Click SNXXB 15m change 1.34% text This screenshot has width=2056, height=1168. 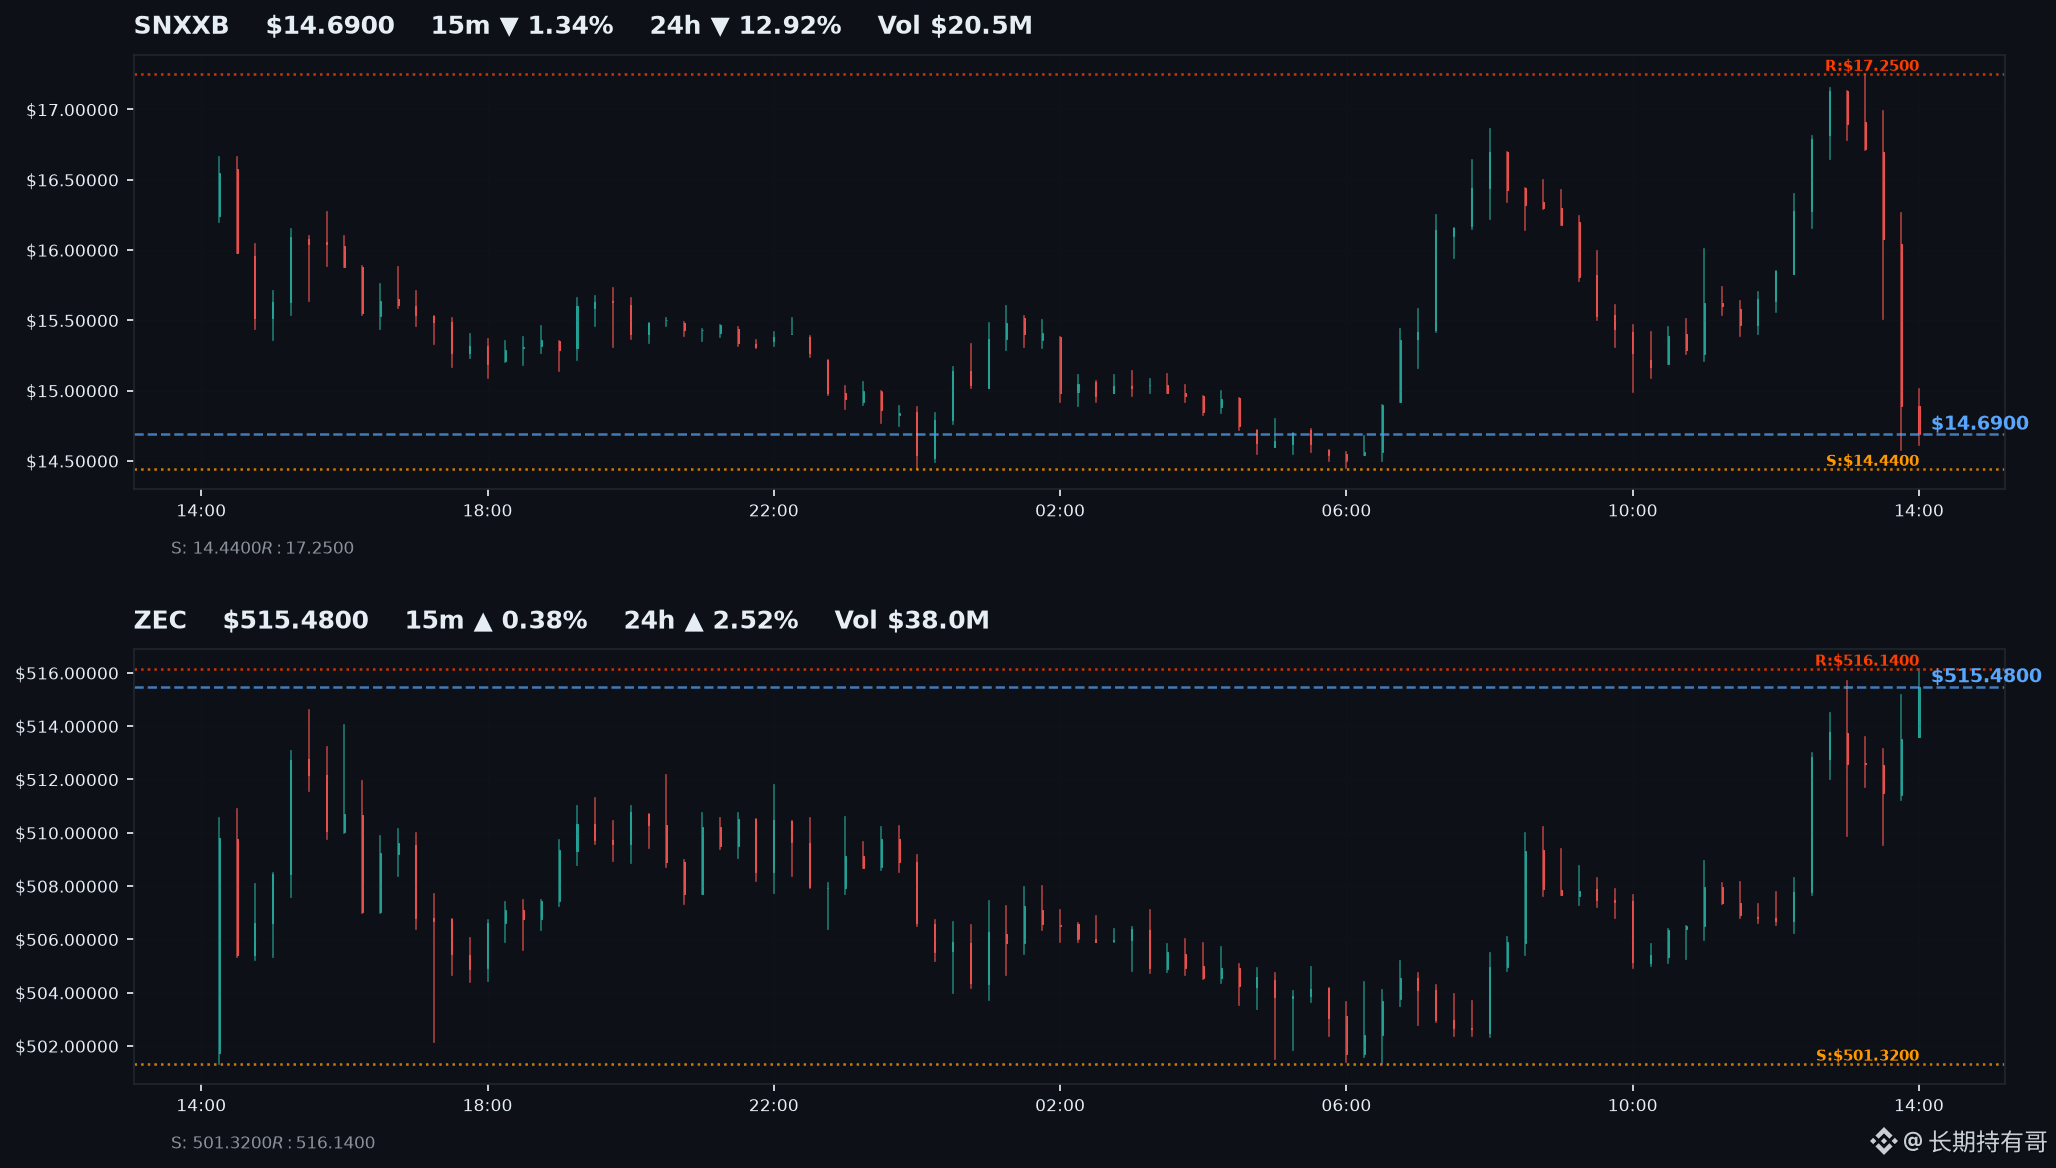(x=522, y=26)
